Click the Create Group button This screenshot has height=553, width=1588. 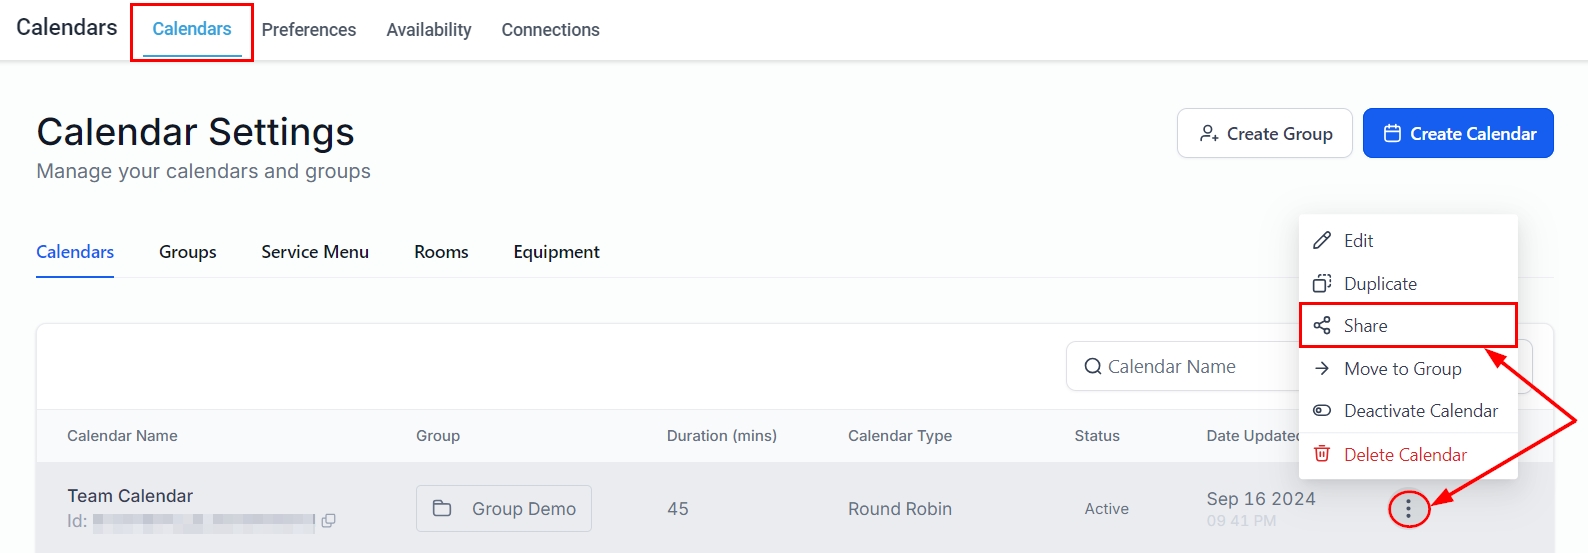1264,134
